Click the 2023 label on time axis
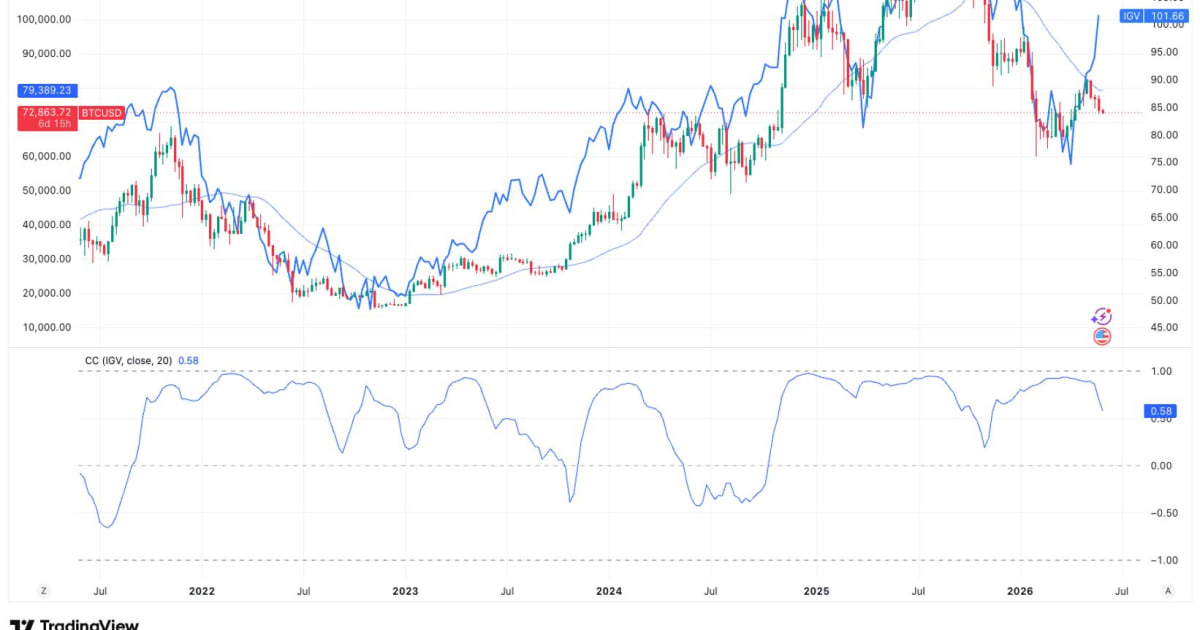Screen dimensions: 1200x630 tap(405, 591)
